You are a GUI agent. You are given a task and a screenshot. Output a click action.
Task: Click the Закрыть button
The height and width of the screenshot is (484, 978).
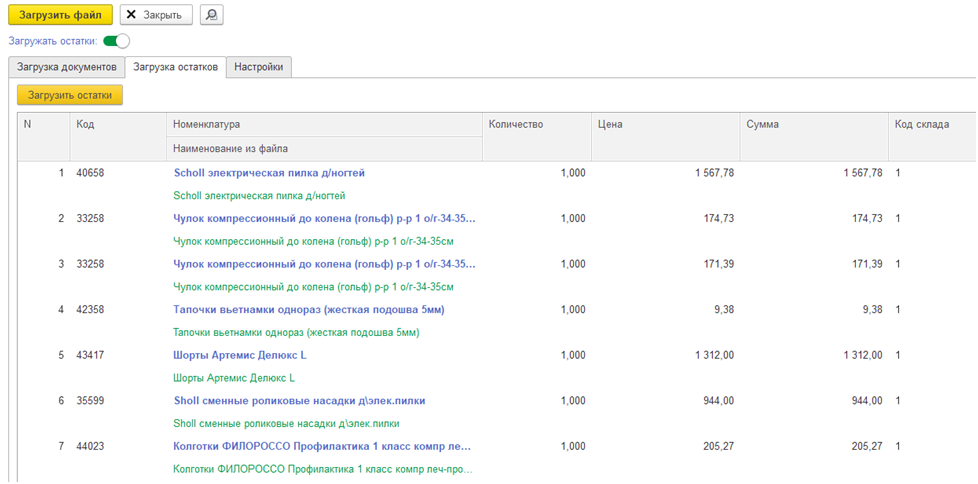tap(156, 15)
